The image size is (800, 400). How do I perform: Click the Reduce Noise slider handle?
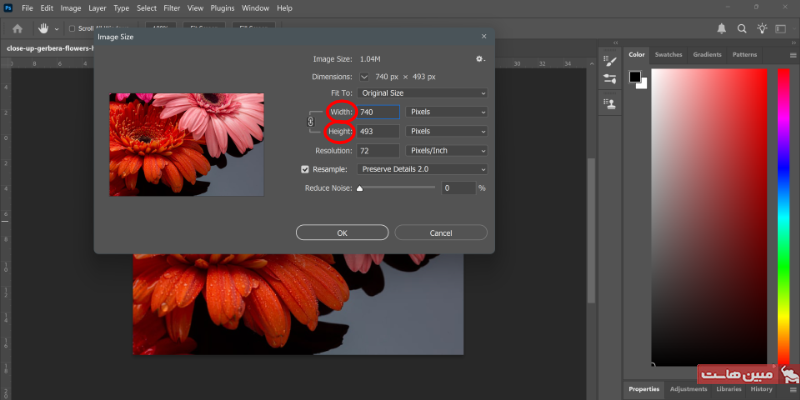tap(360, 187)
